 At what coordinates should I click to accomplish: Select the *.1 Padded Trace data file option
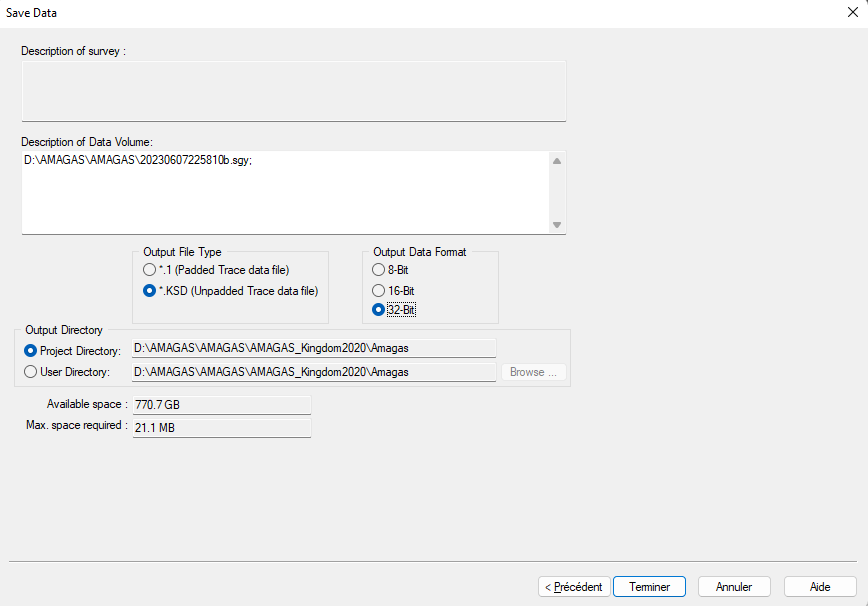150,270
